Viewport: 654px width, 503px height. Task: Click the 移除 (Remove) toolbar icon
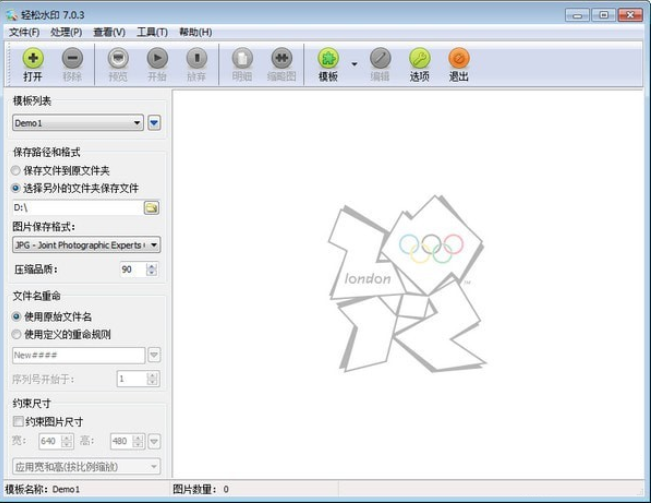click(72, 60)
